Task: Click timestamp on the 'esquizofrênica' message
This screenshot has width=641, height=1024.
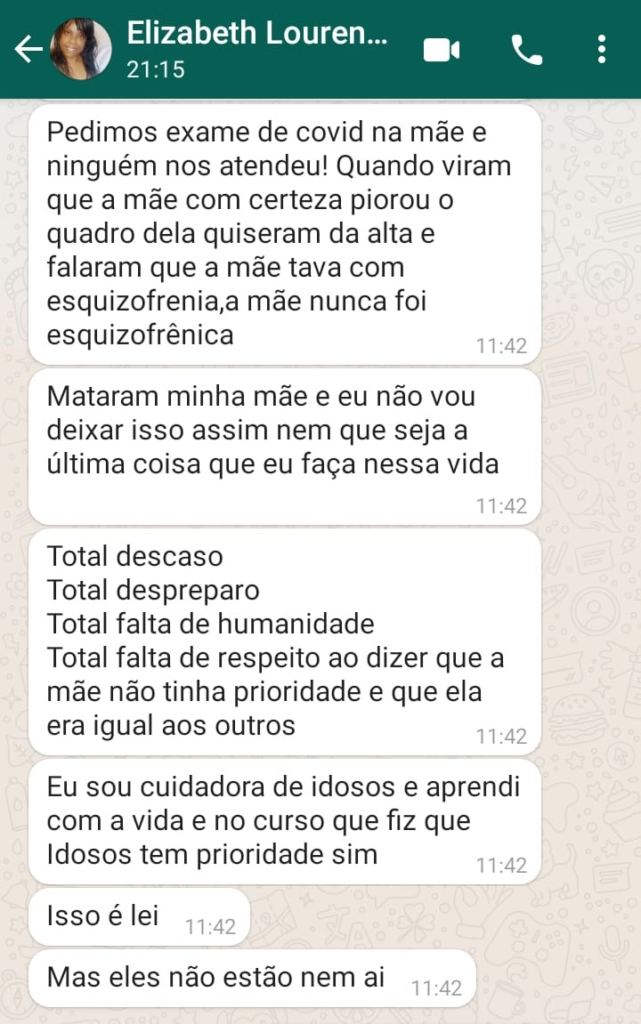Action: click(501, 346)
